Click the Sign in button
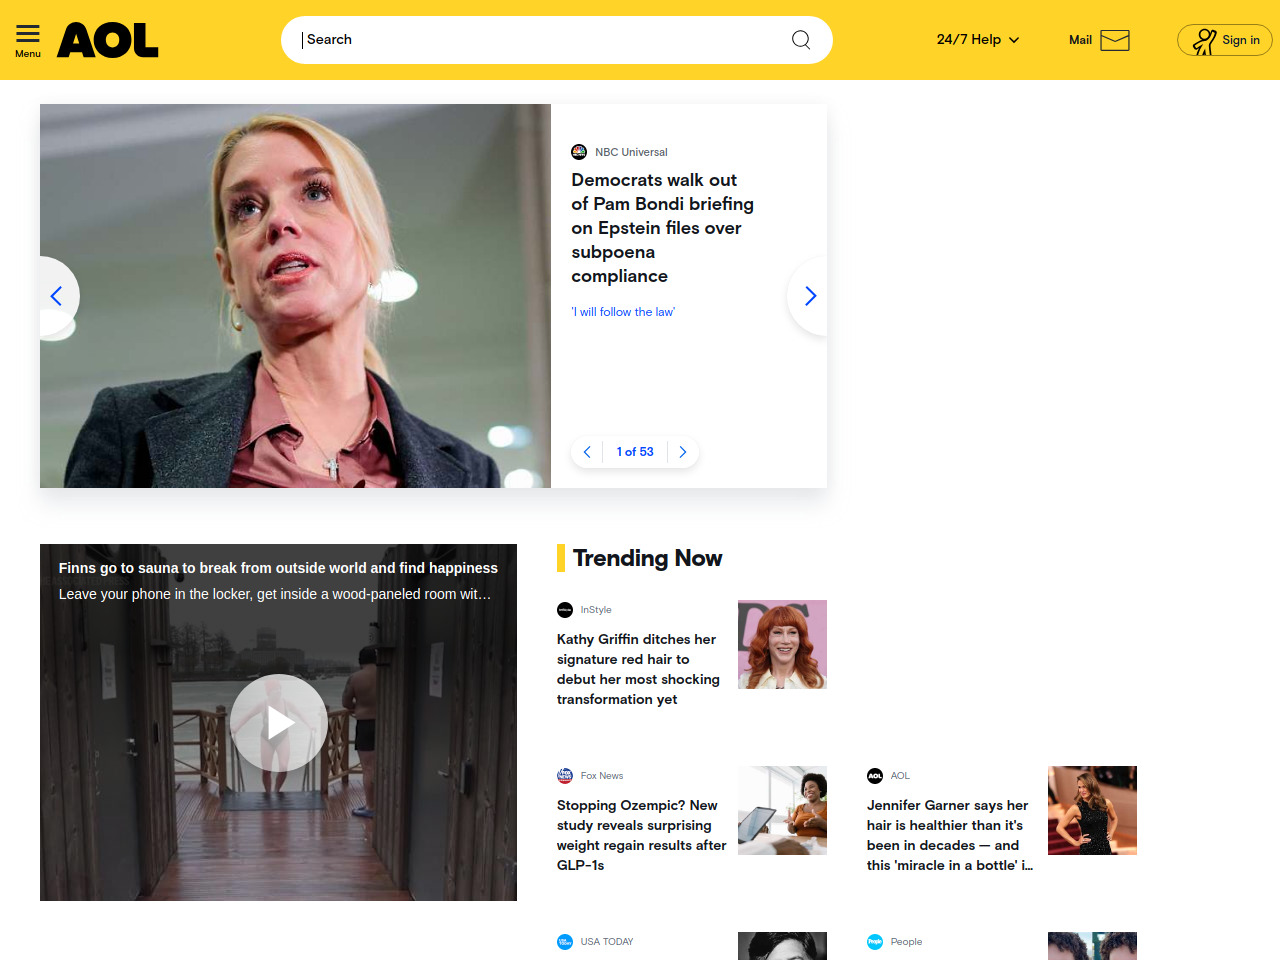Screen dimensions: 1280x960 coord(1224,40)
